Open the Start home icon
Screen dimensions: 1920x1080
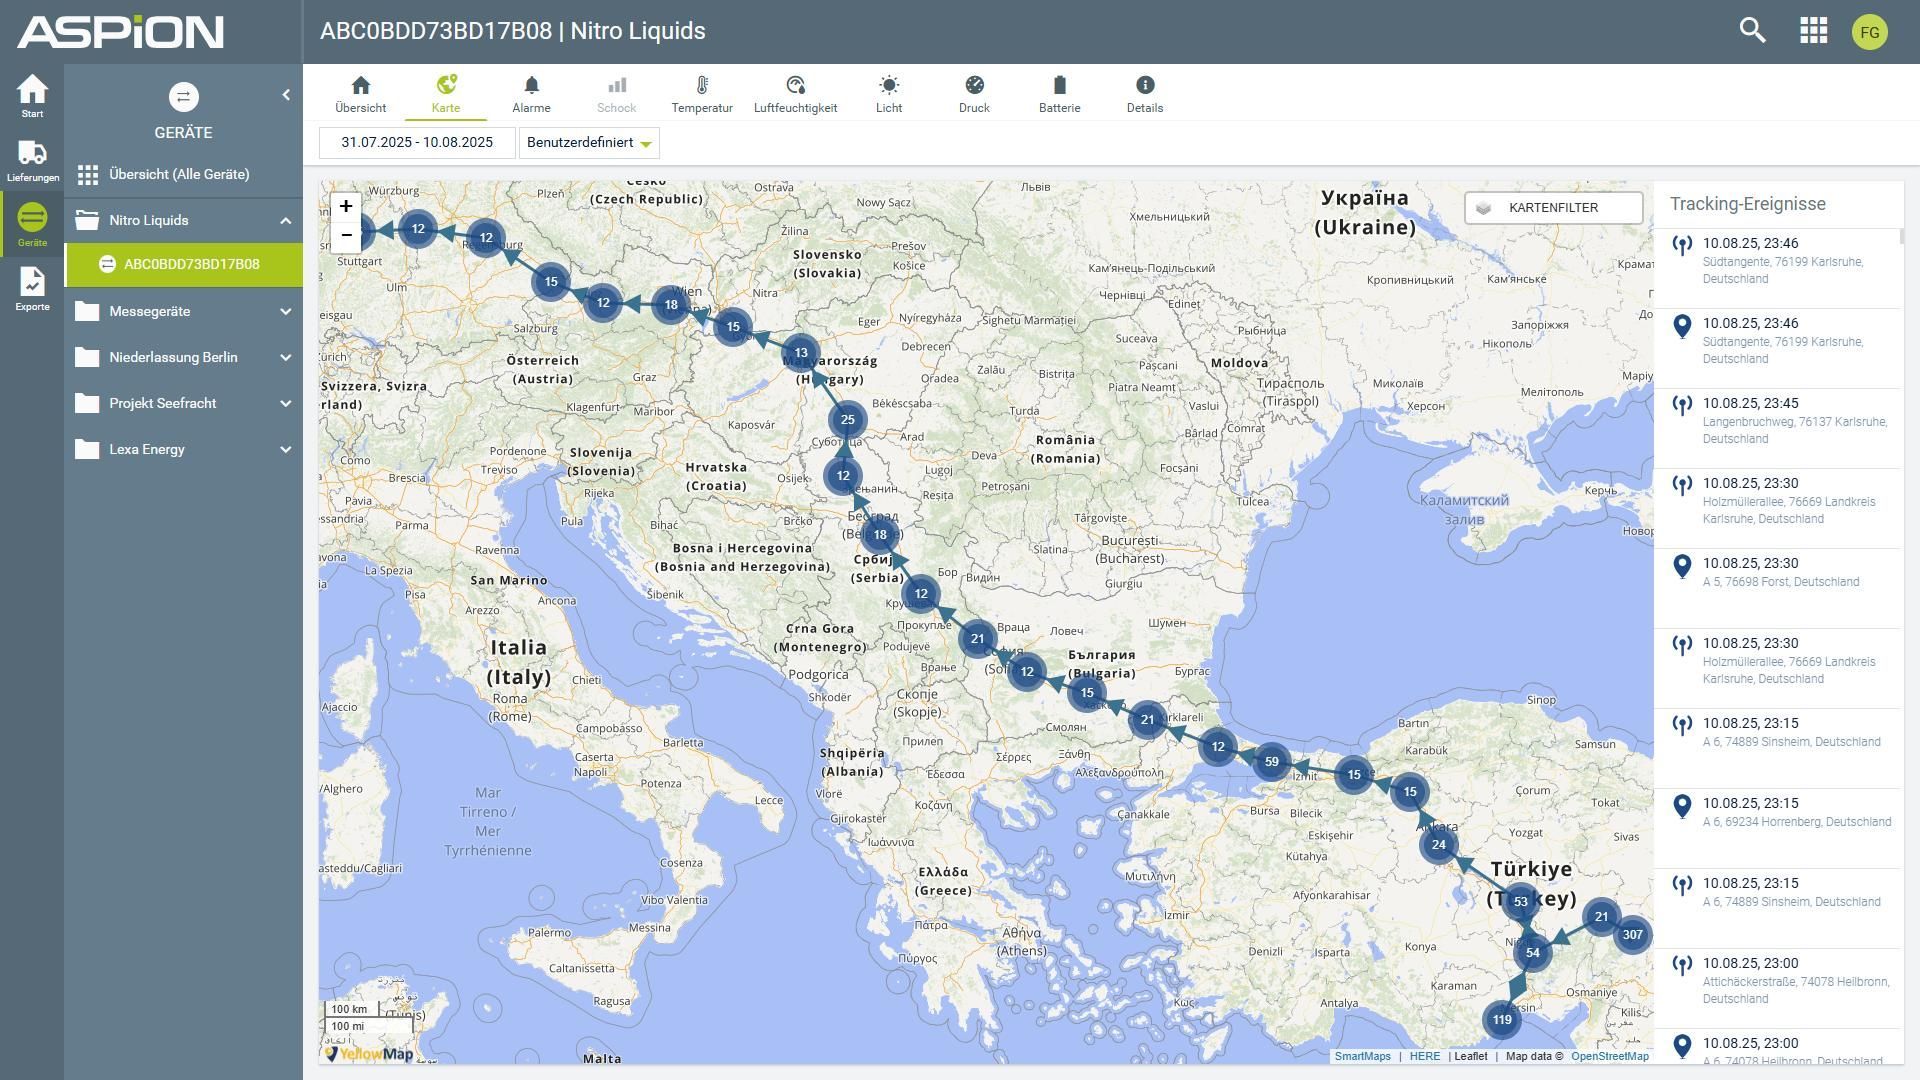(x=32, y=95)
